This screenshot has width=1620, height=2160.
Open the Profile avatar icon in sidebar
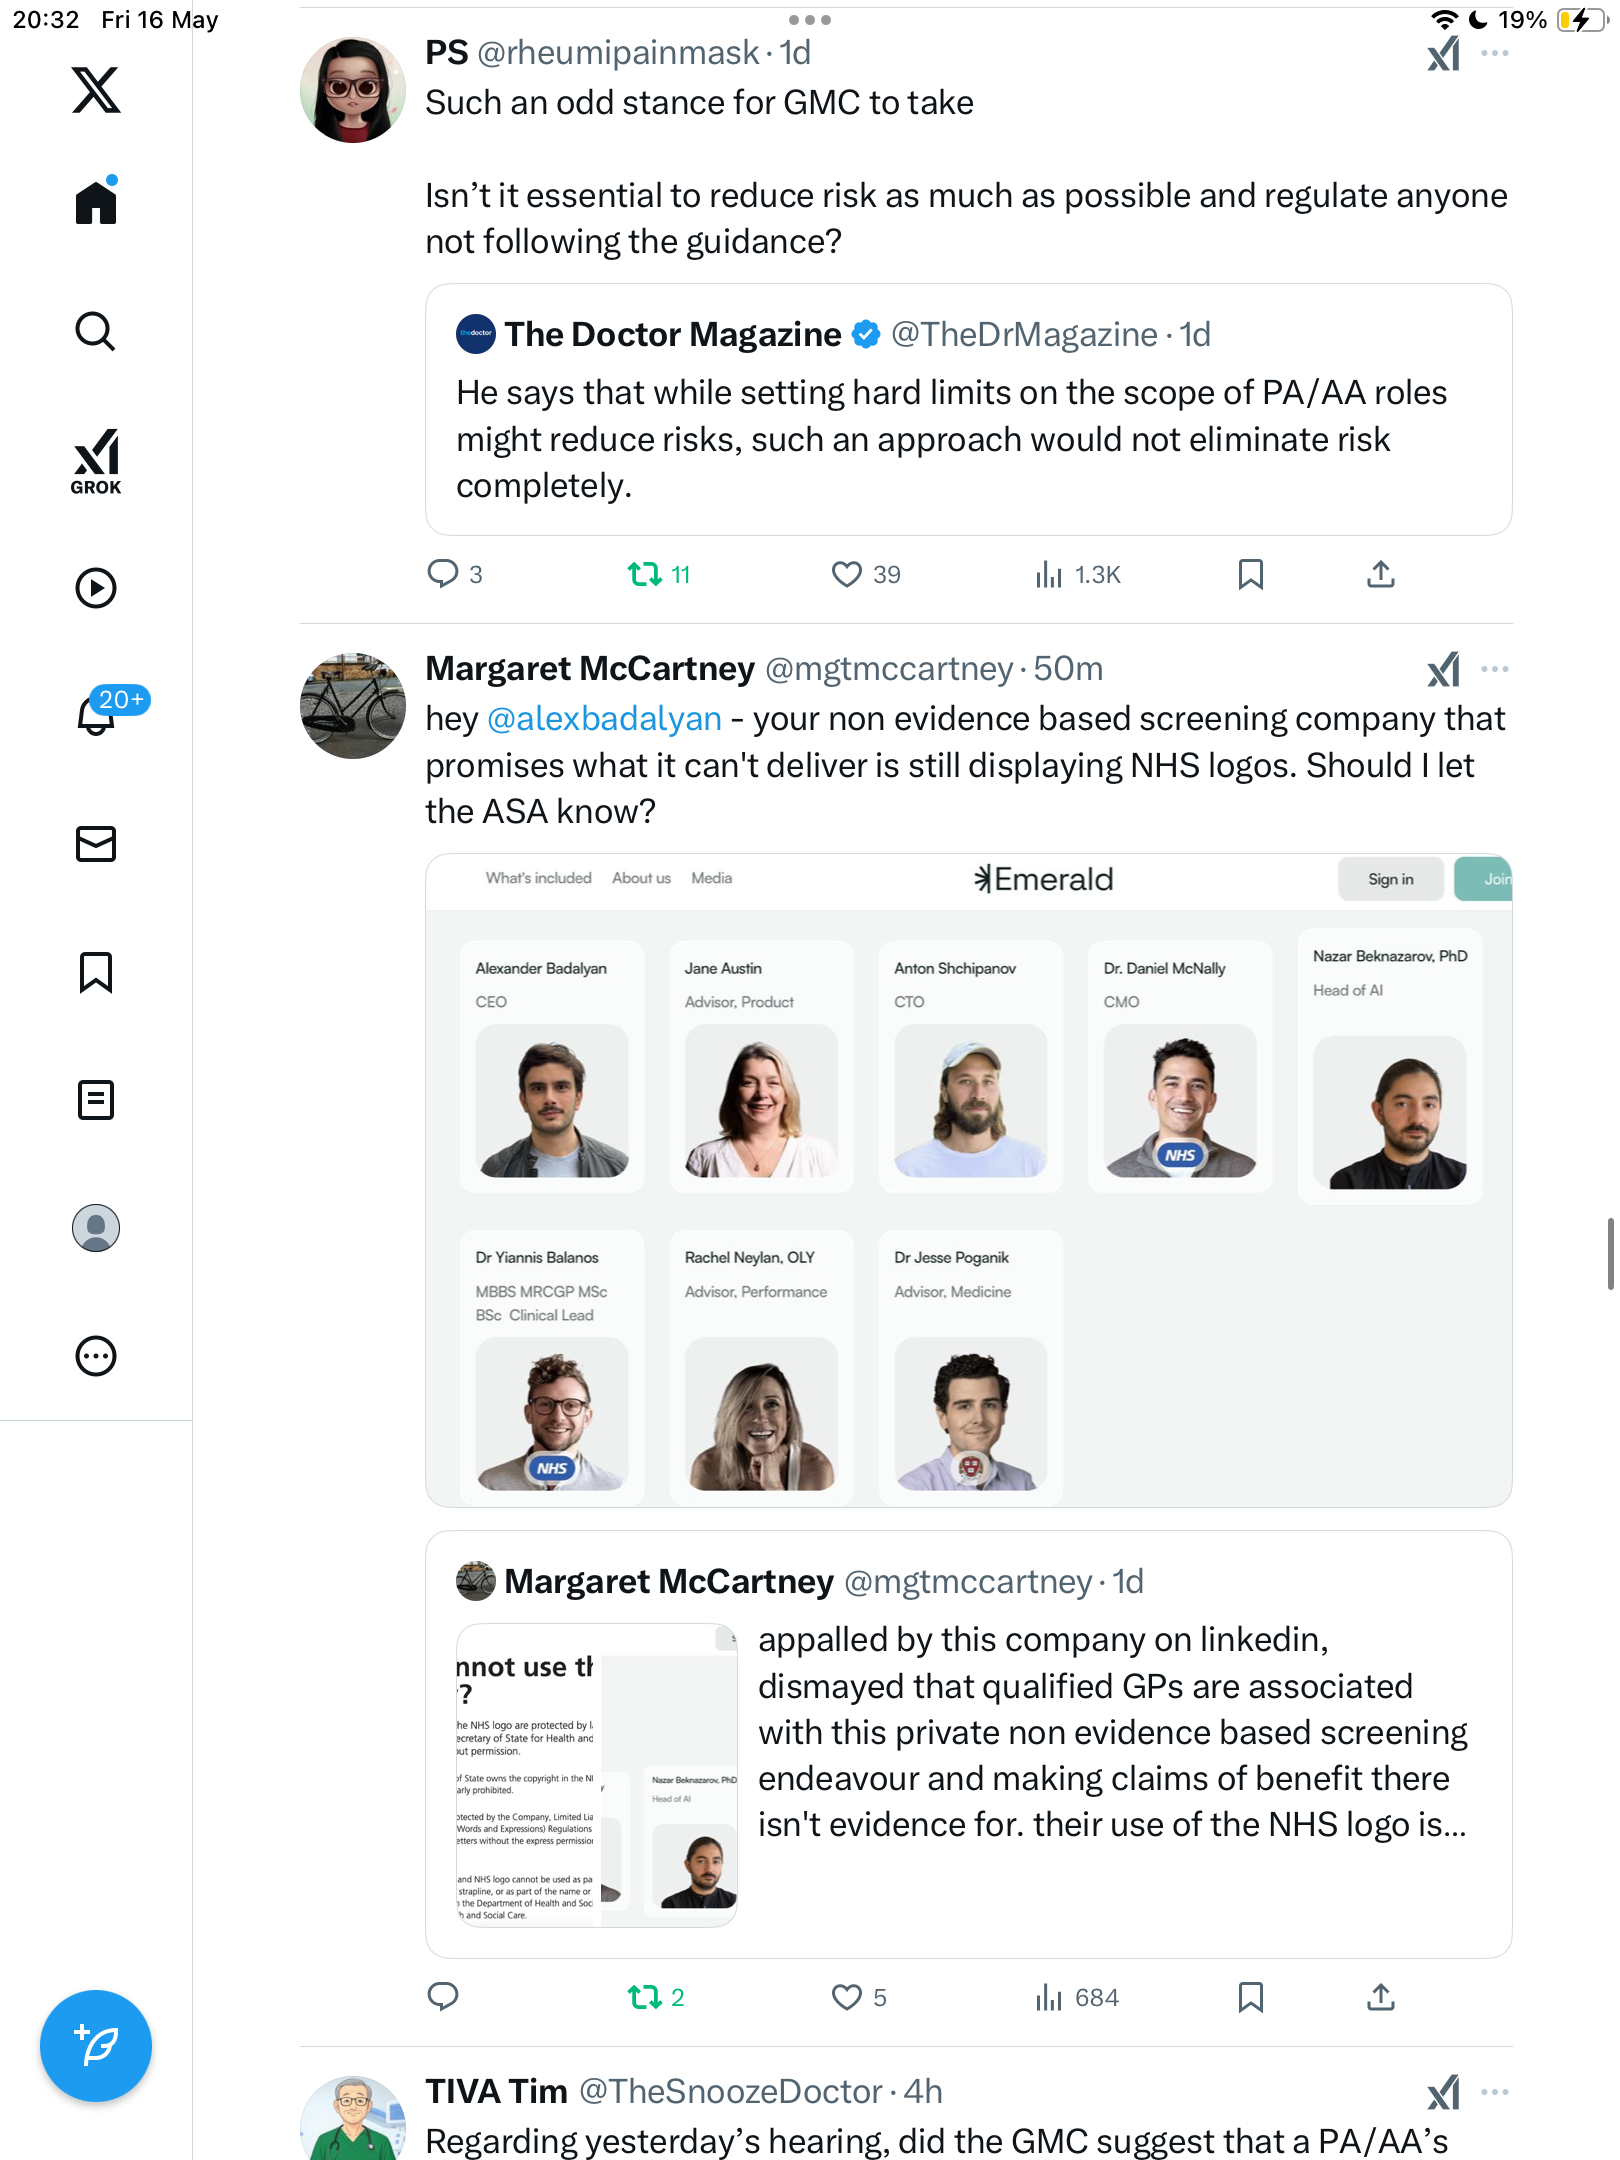(x=96, y=1228)
